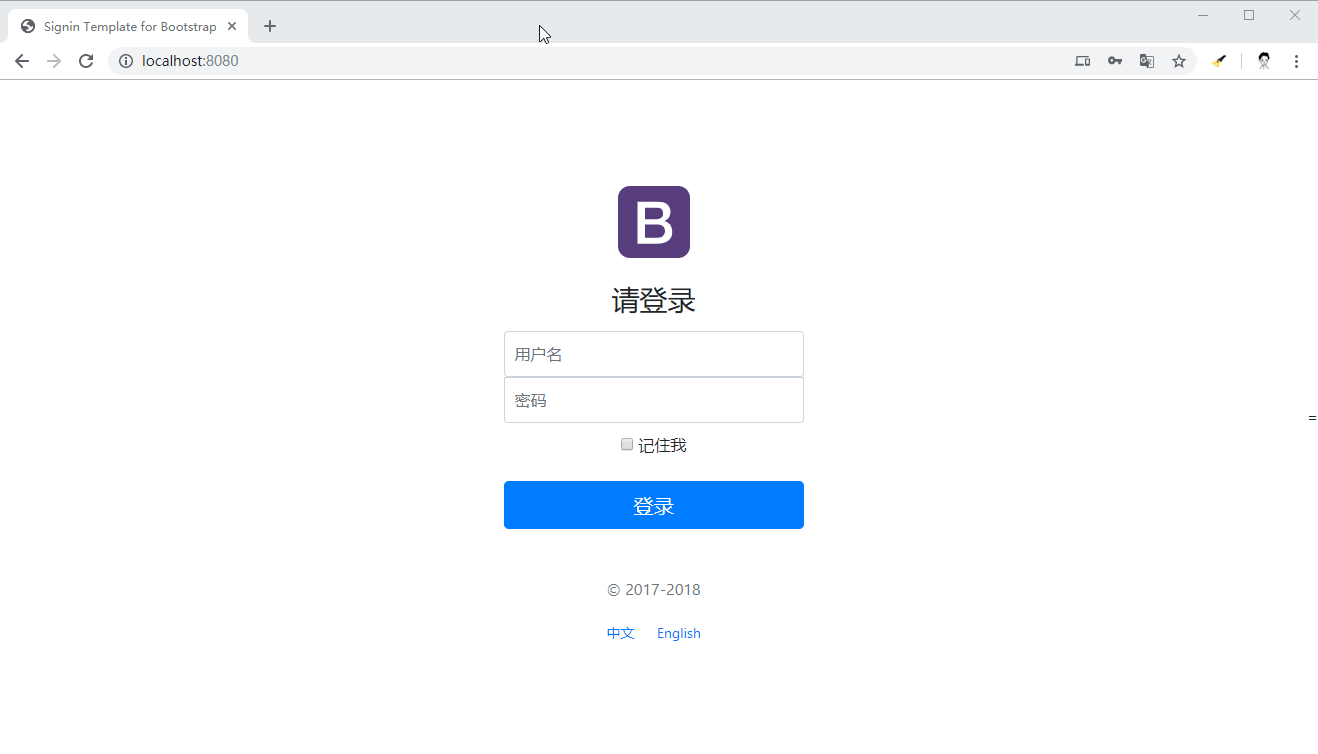
Task: Close the Signin Template for Bootstrap tab
Action: 232,26
